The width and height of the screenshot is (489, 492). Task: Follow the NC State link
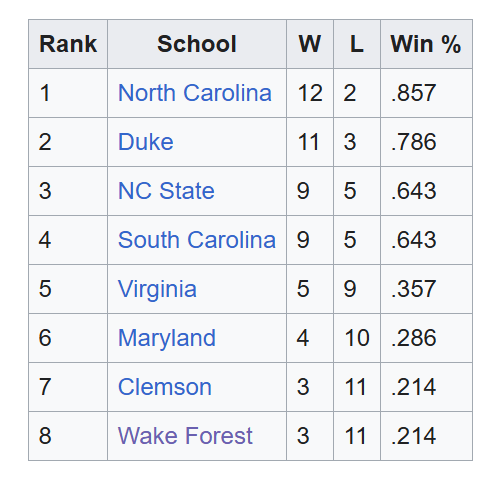(166, 191)
